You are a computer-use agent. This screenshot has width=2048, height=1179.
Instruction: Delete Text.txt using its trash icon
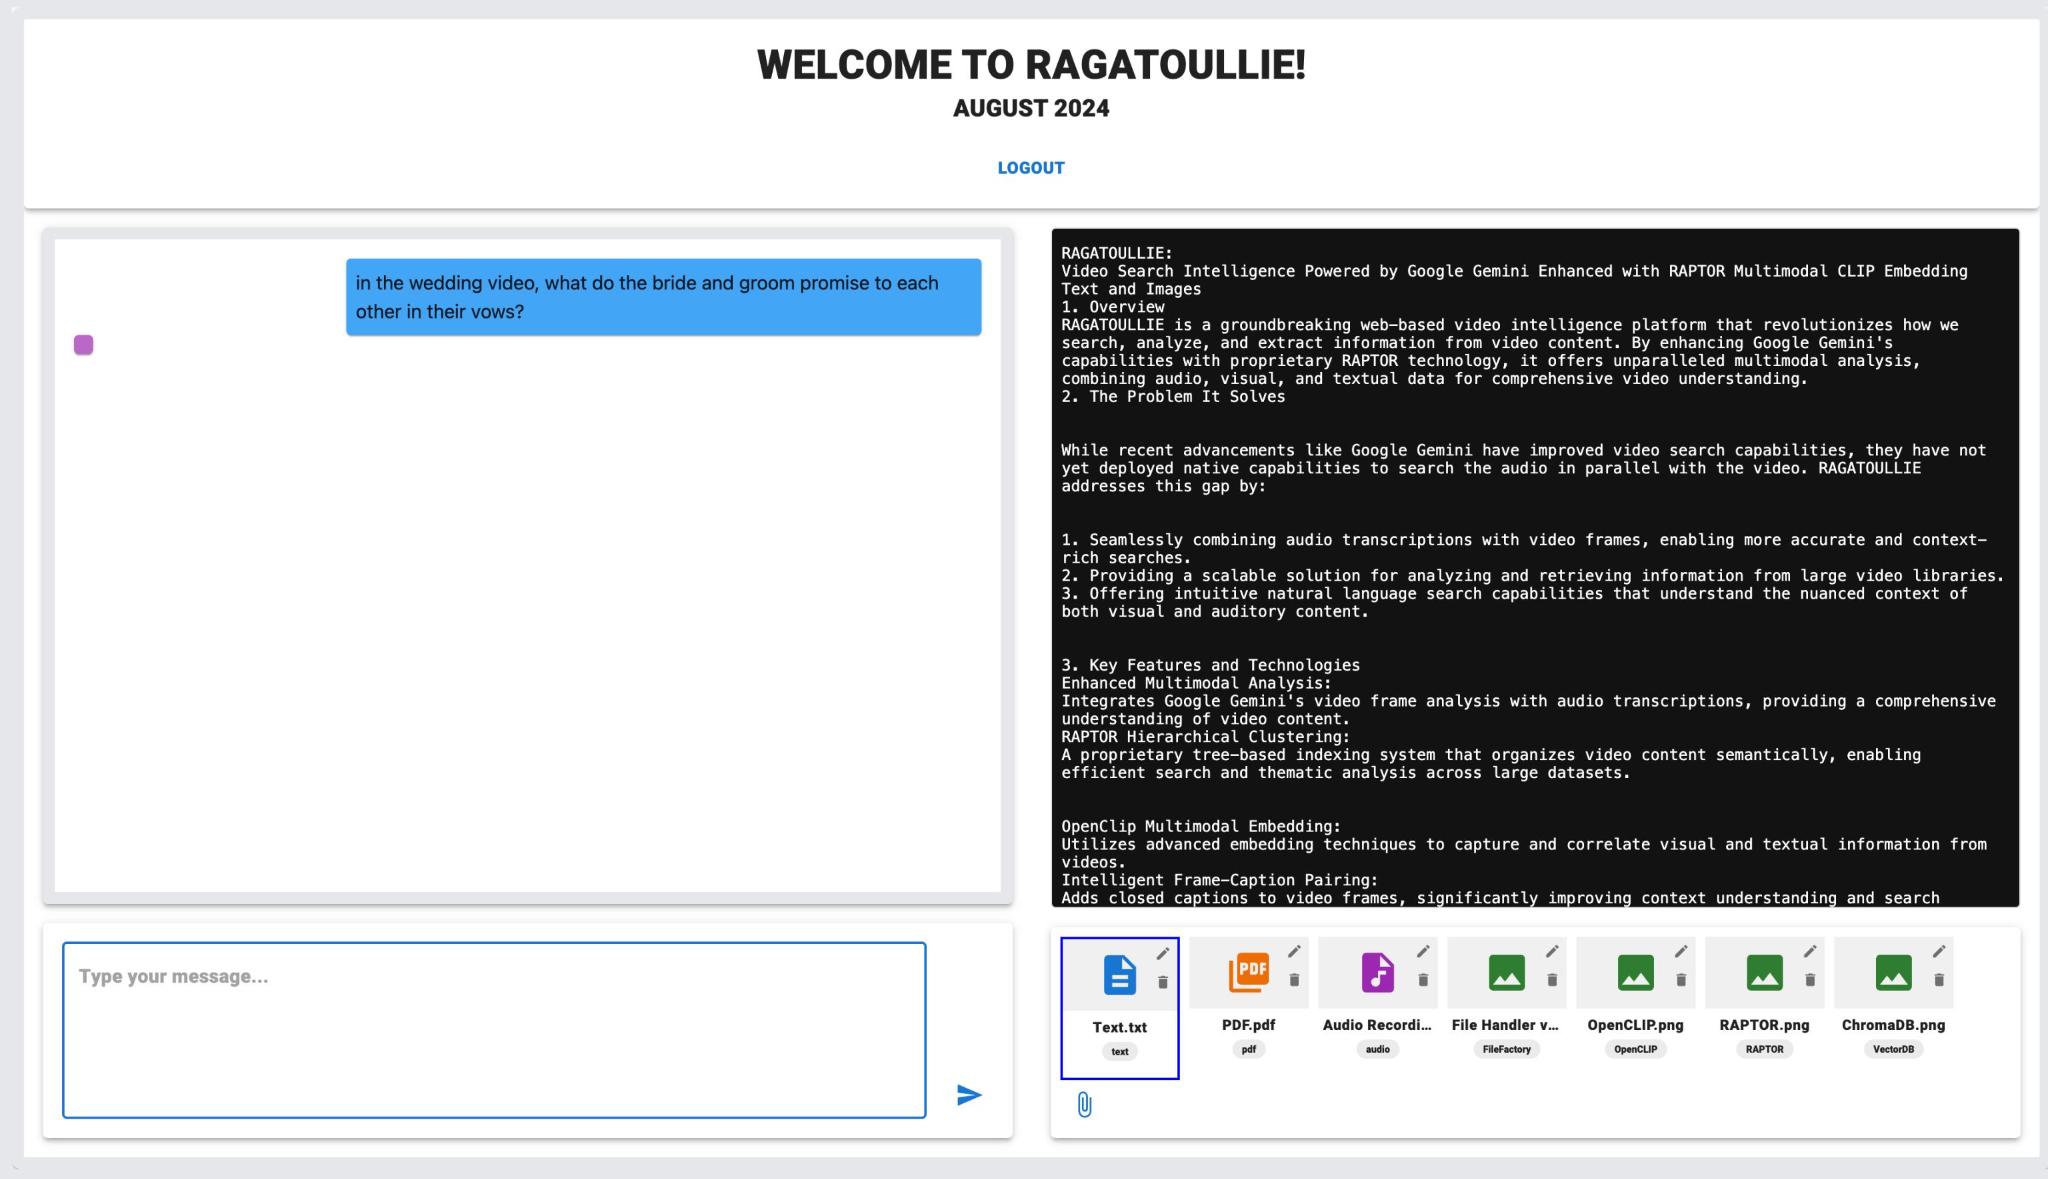click(1163, 982)
